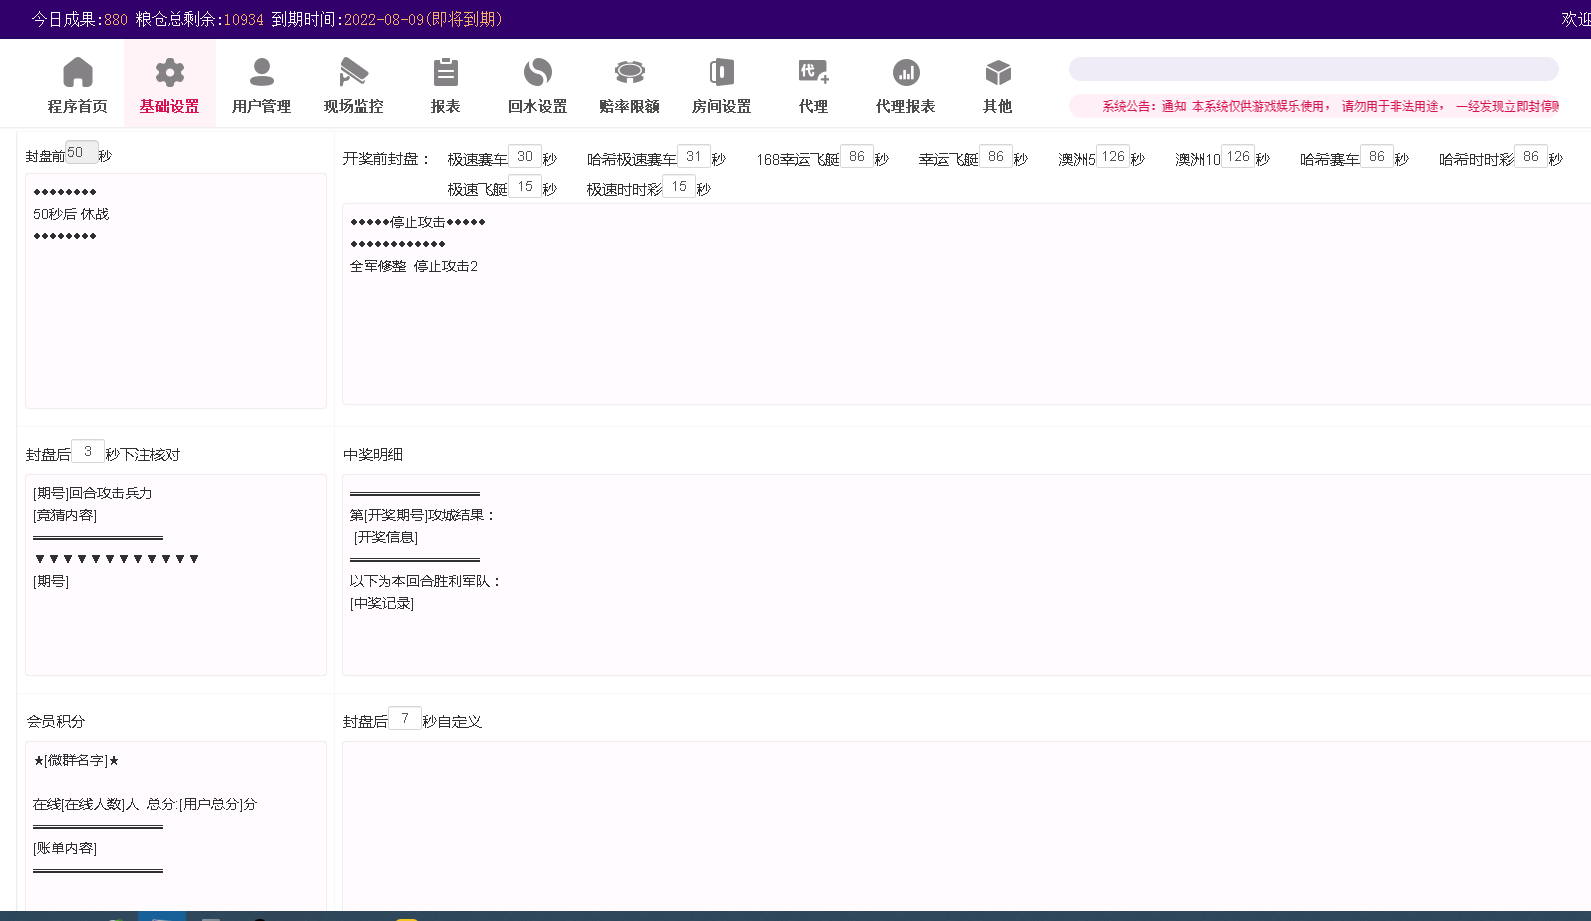Open the 报表 clipboard icon

point(445,73)
